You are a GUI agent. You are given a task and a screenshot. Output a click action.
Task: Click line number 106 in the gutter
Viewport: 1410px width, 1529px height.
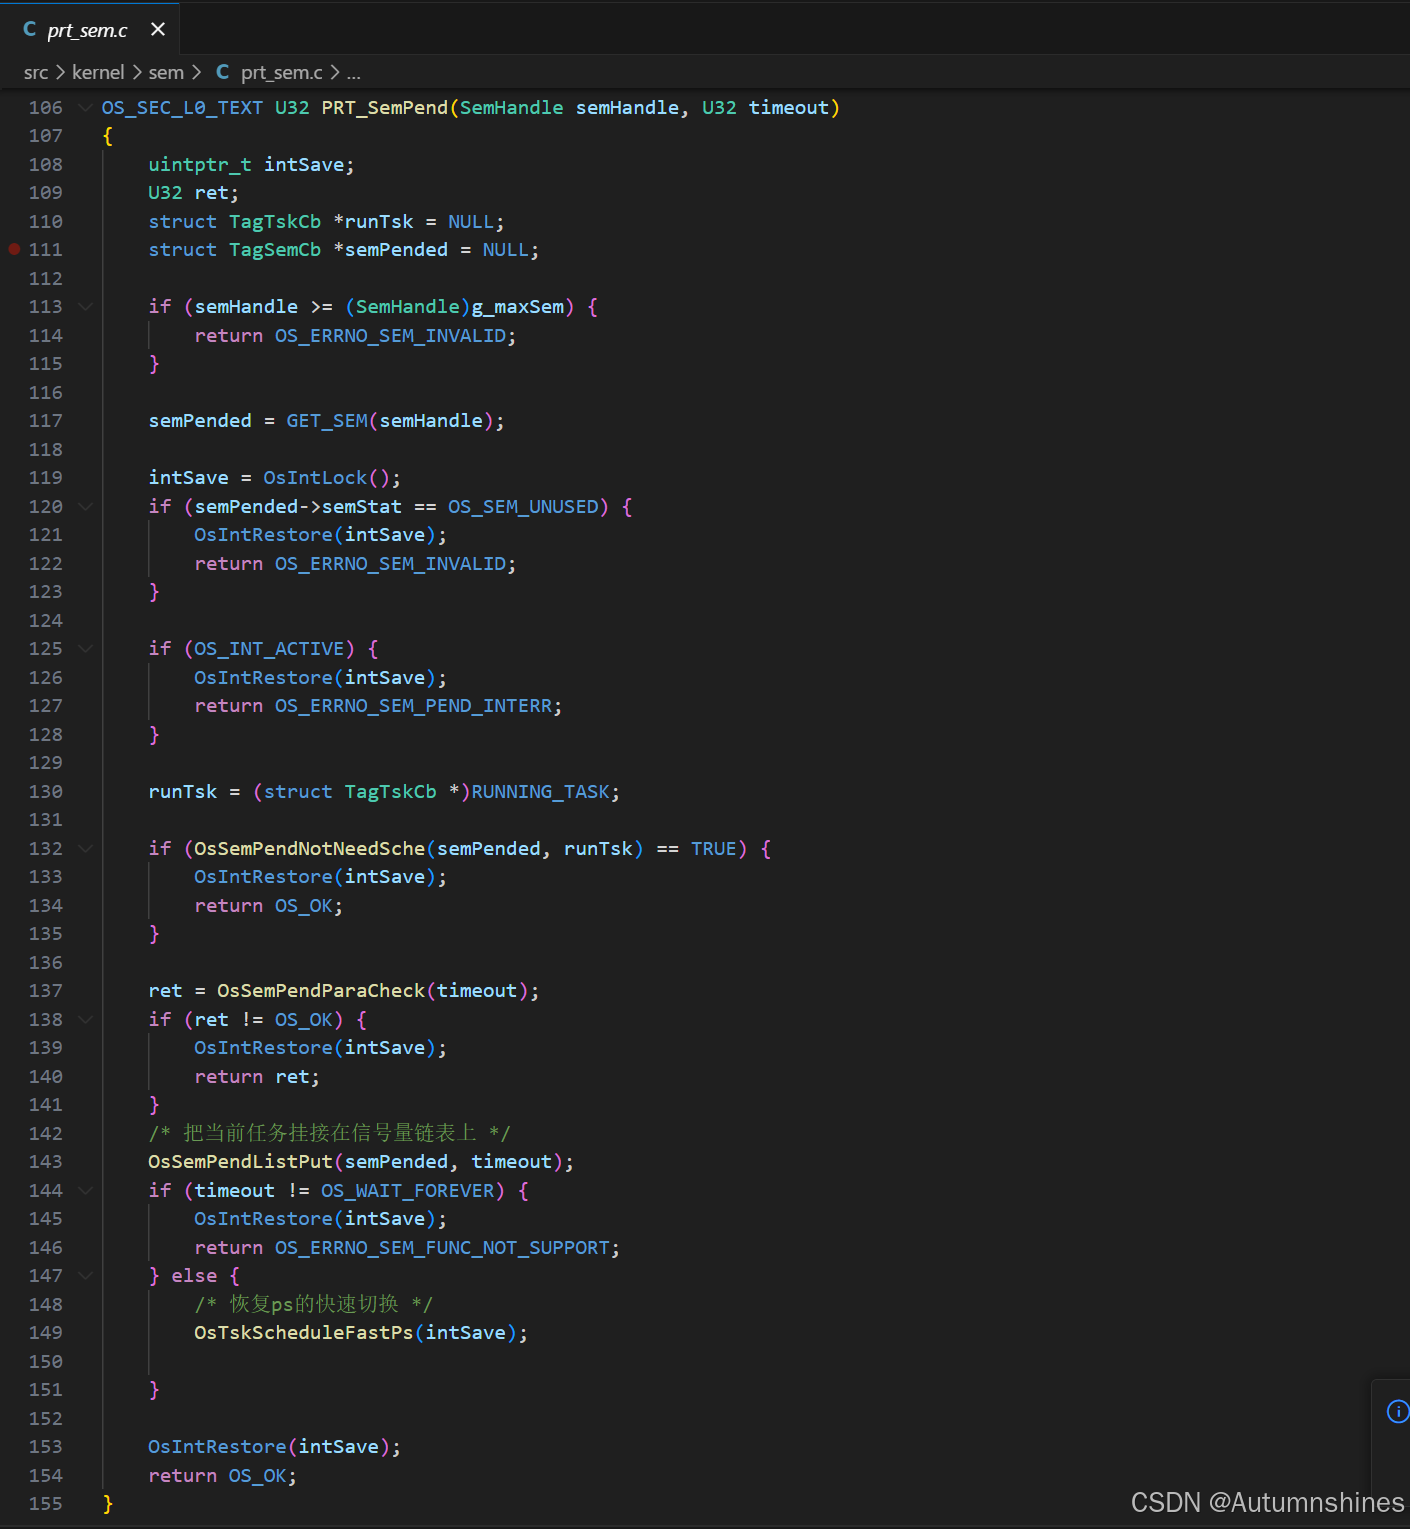tap(45, 107)
